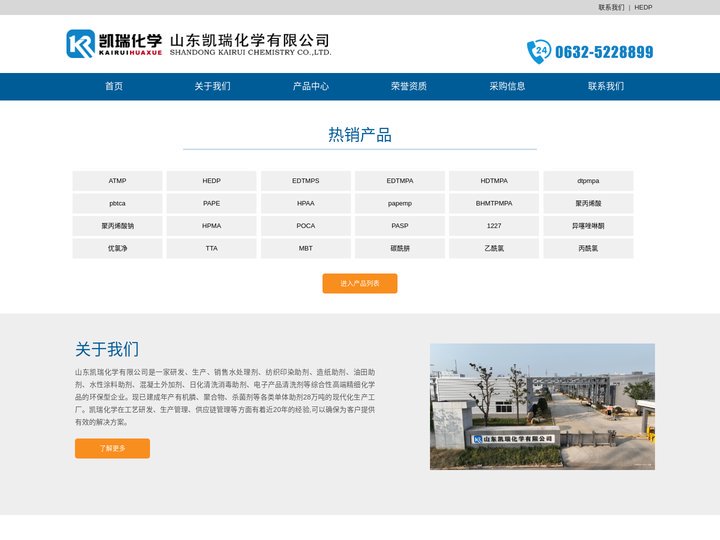Go to 首页 in the navigation bar
The height and width of the screenshot is (540, 720).
(x=114, y=86)
